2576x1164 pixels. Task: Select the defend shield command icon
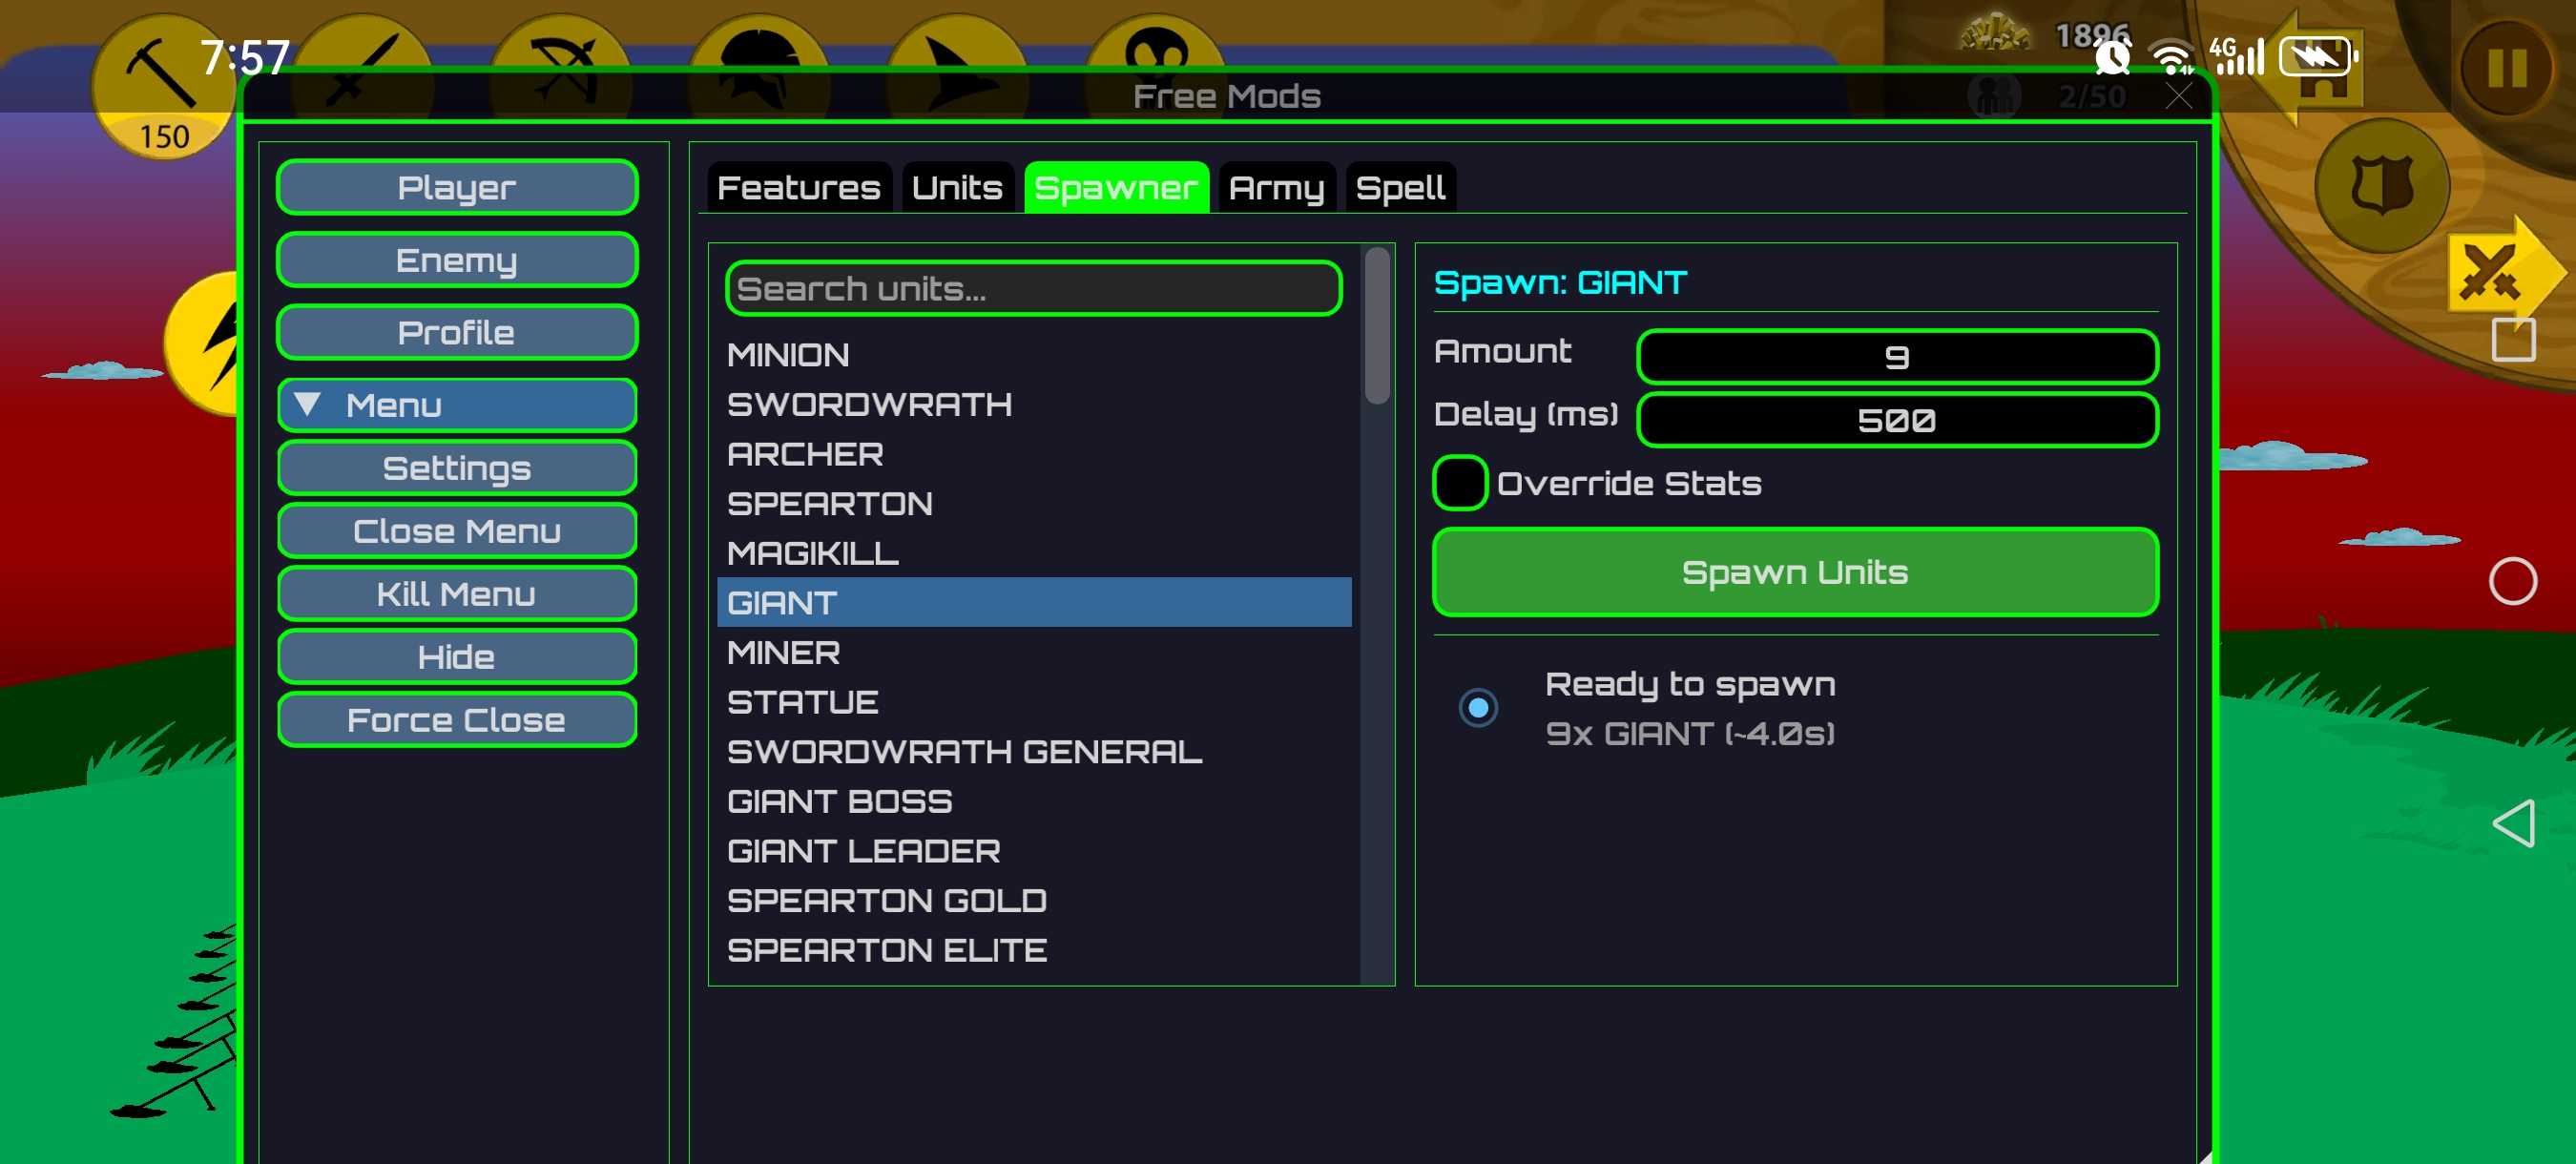2381,186
